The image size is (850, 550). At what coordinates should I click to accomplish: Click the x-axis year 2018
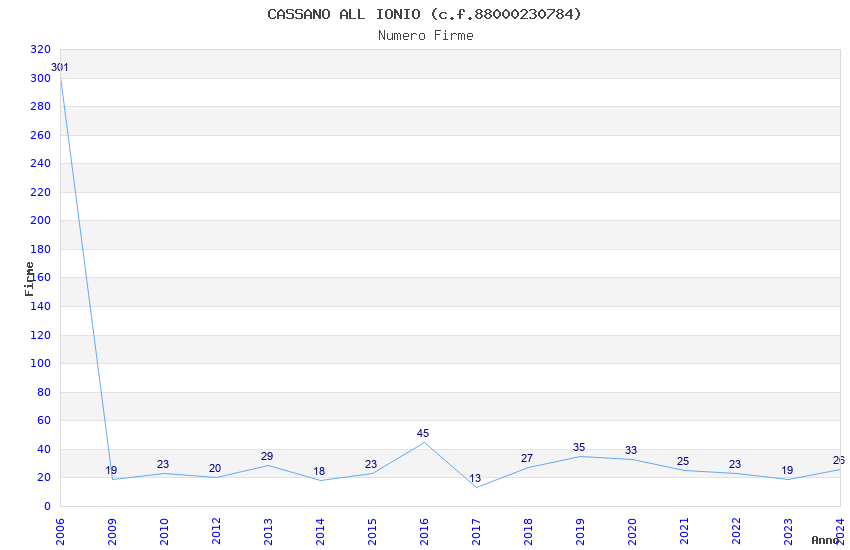pyautogui.click(x=529, y=532)
